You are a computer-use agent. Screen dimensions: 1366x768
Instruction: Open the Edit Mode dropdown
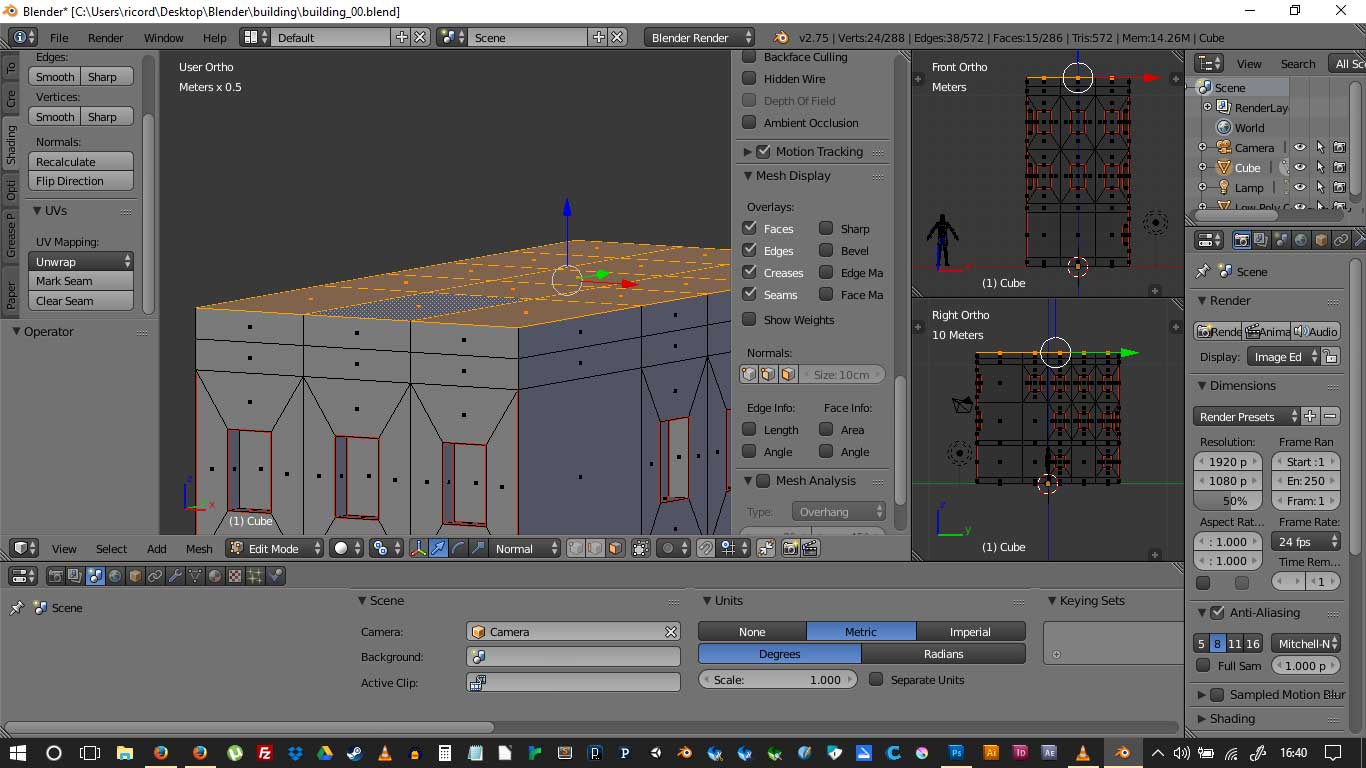275,548
